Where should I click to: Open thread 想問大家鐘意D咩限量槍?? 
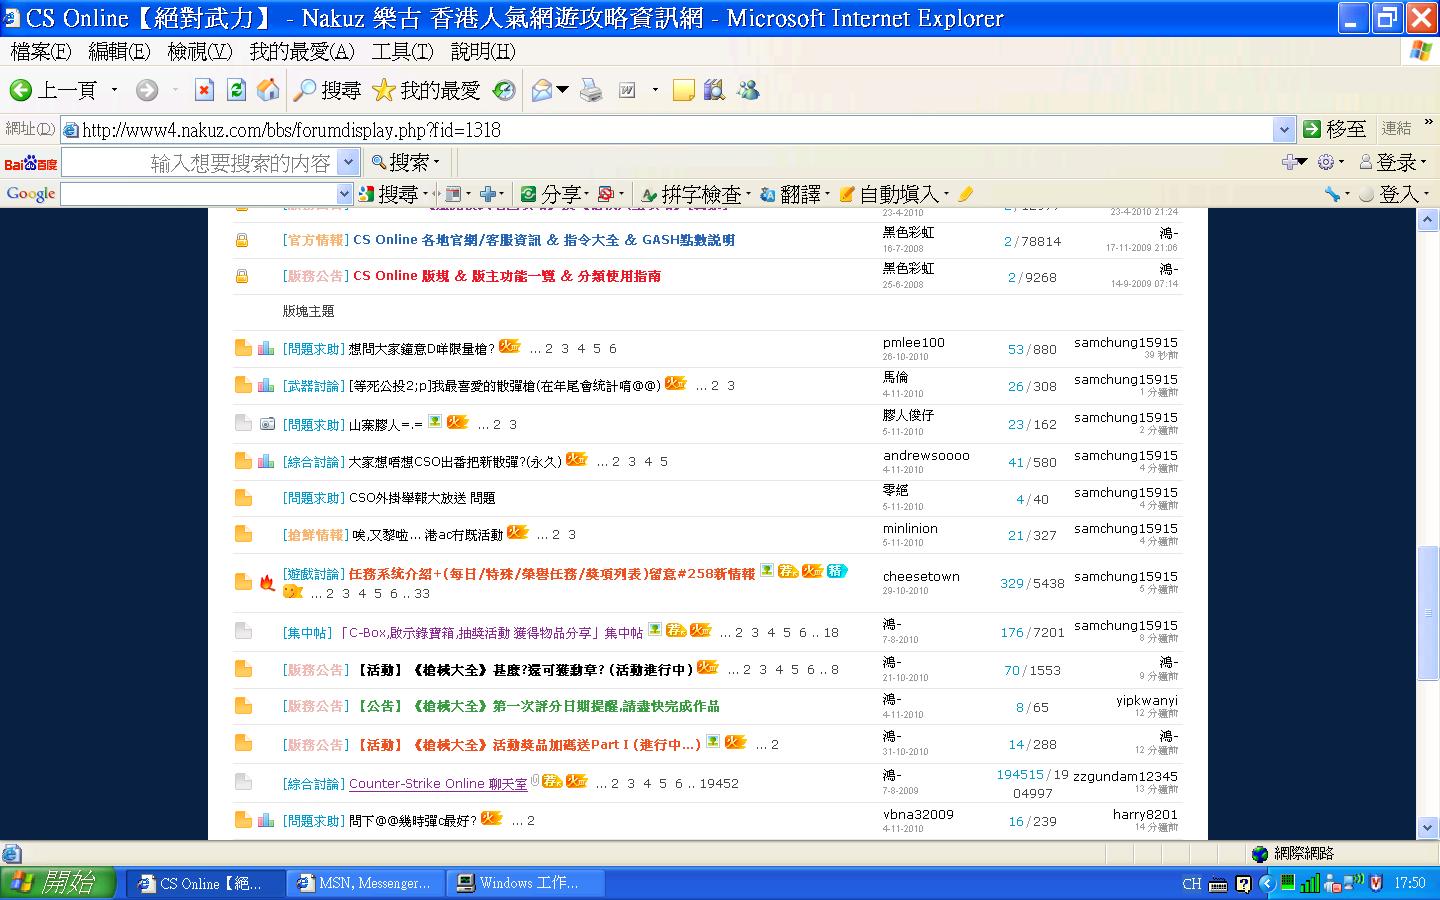pos(421,349)
